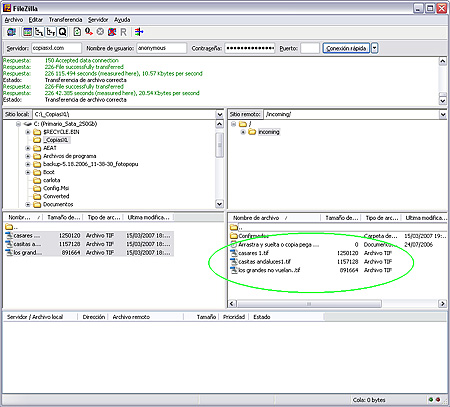Screen dimensions: 450x407
Task: Expand the backup-5.18.2006 folder node
Action: pyautogui.click(x=28, y=164)
